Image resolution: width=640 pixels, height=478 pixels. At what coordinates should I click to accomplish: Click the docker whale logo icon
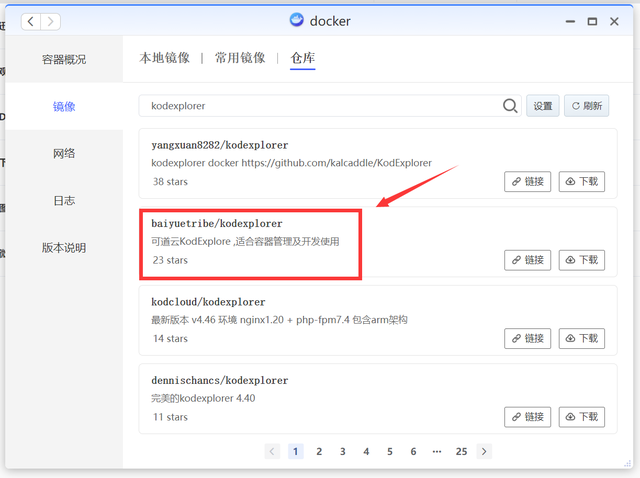pos(297,20)
